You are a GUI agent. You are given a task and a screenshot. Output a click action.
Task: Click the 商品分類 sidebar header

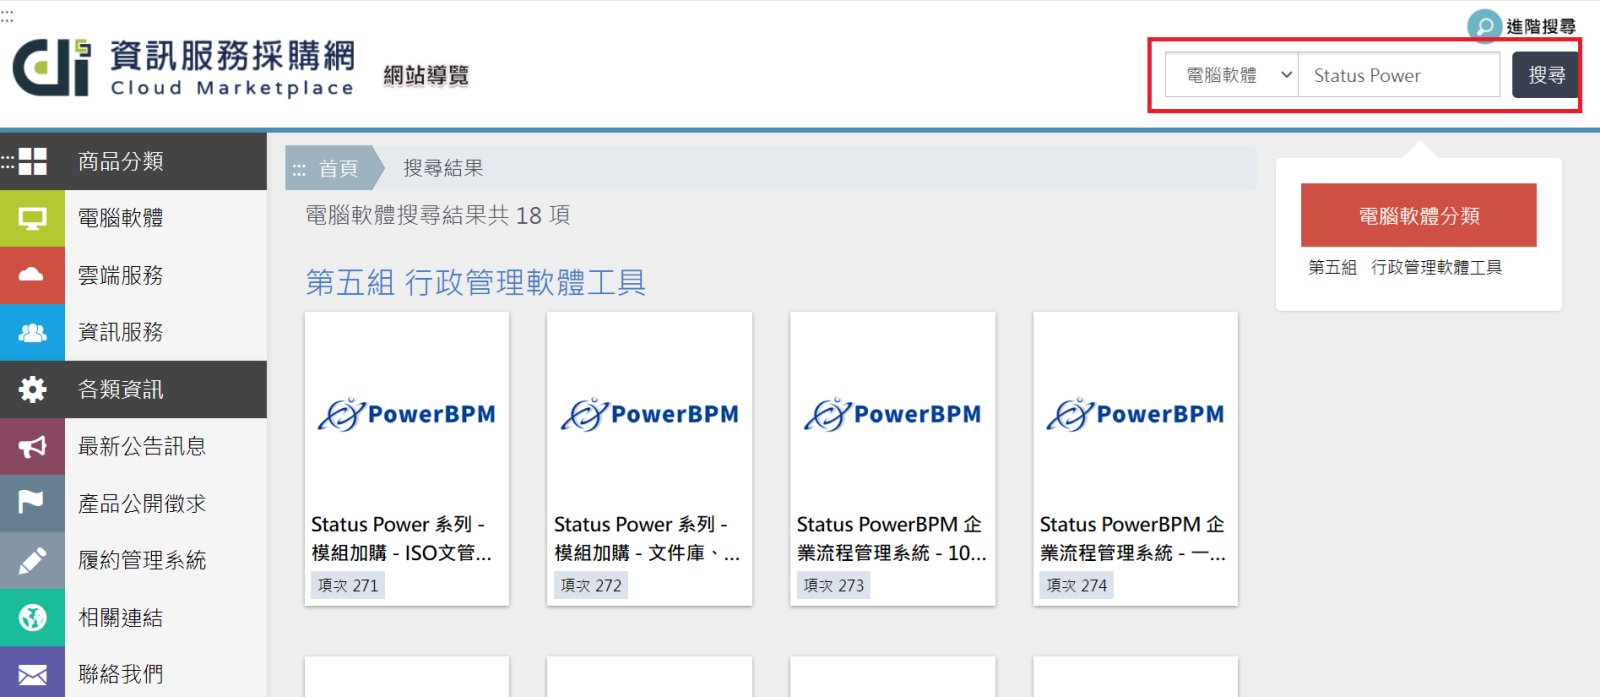click(x=133, y=161)
